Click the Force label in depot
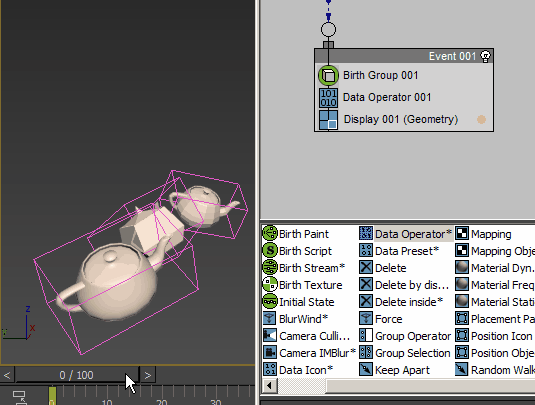The image size is (535, 405). [x=389, y=319]
